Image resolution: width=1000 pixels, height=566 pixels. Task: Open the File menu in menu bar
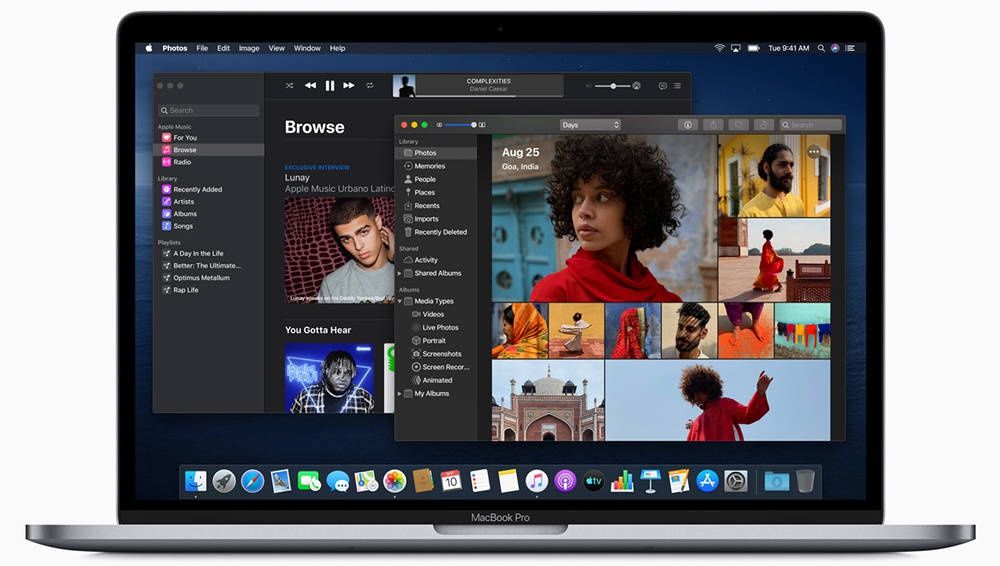pos(202,48)
